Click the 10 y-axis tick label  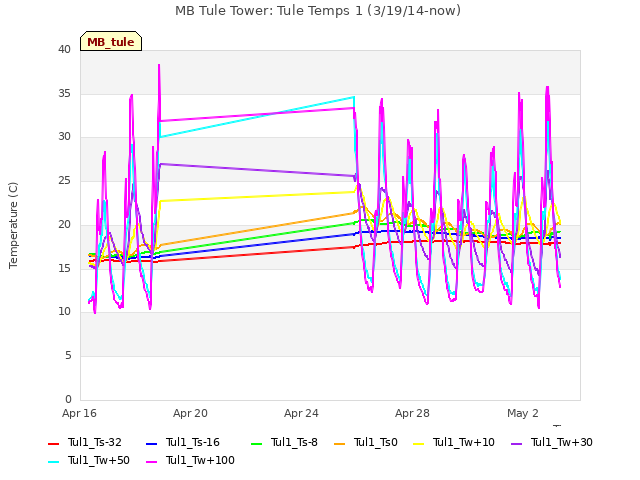(x=64, y=311)
